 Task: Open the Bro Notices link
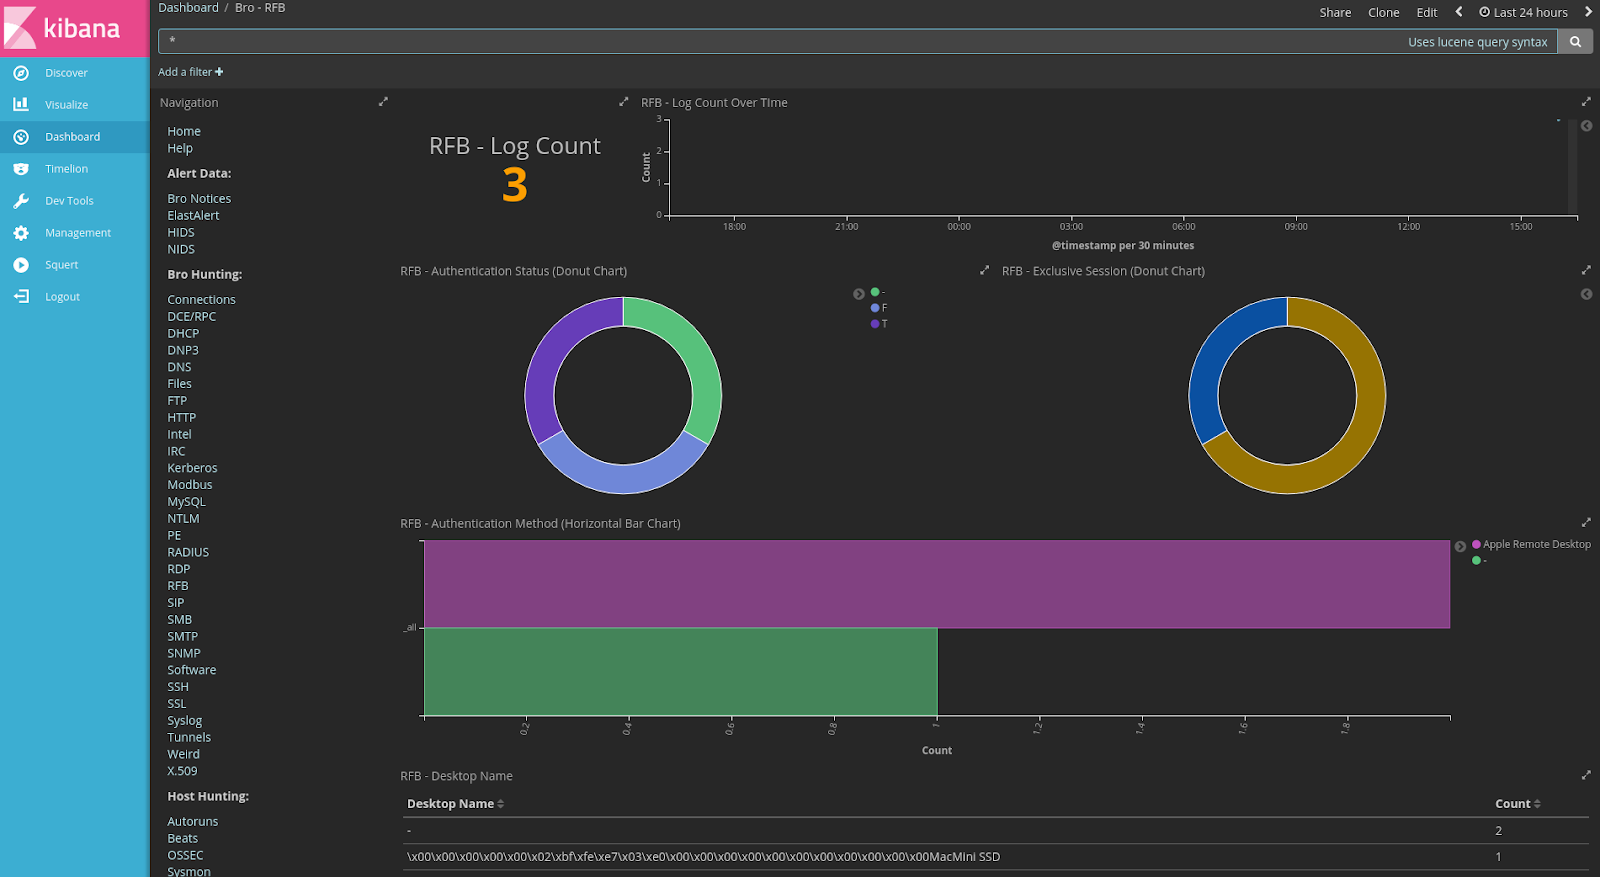(x=199, y=199)
